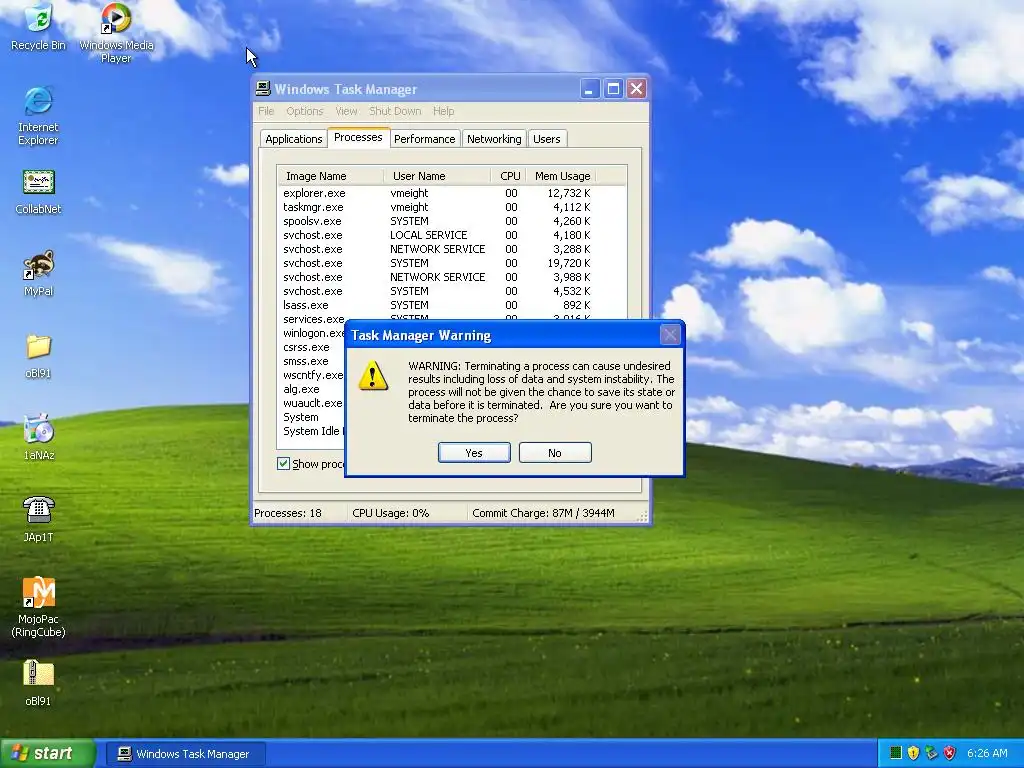Select the 1aNAz disc icon
The image size is (1024, 768).
[39, 437]
